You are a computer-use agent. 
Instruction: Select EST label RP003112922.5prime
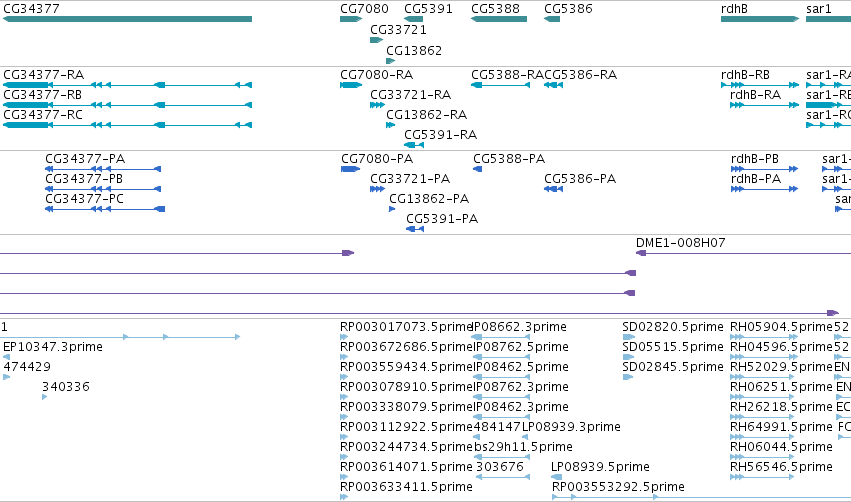pos(406,427)
